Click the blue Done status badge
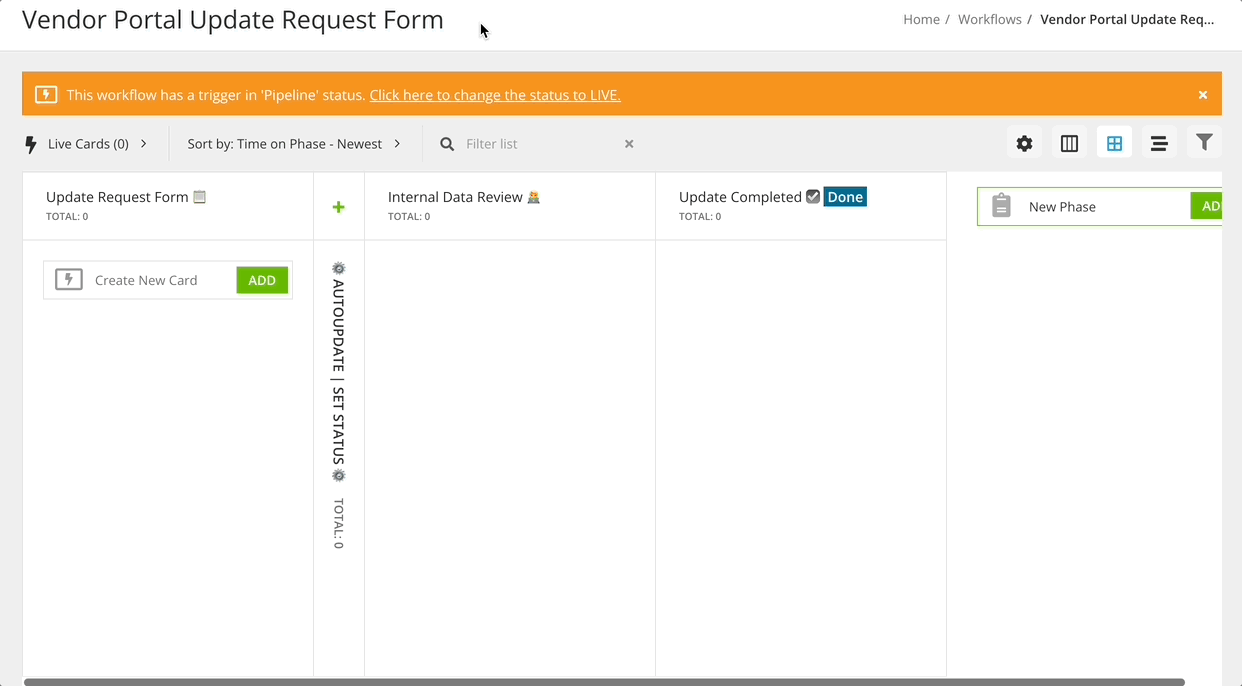This screenshot has height=686, width=1242. (845, 197)
